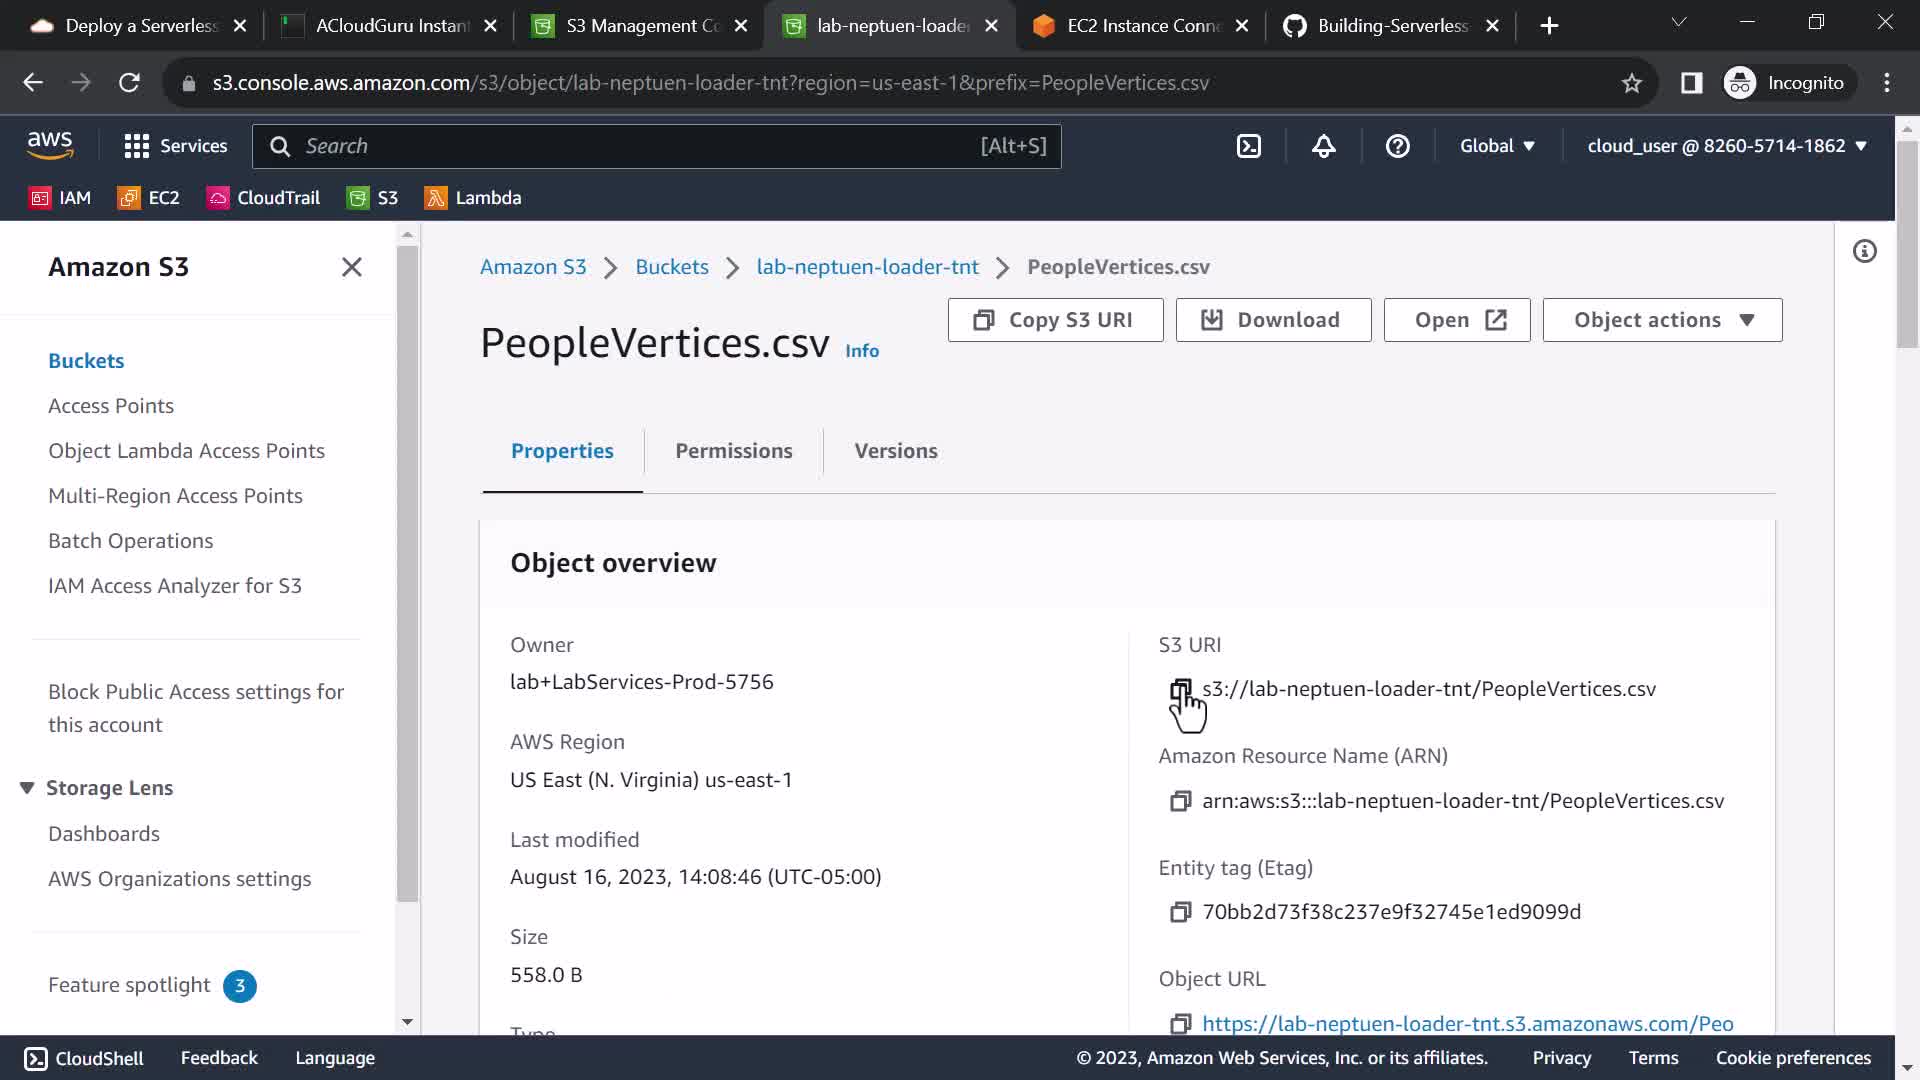Screen dimensions: 1920x1080
Task: Click the Lambda shortcut in favorites bar
Action: tap(473, 198)
